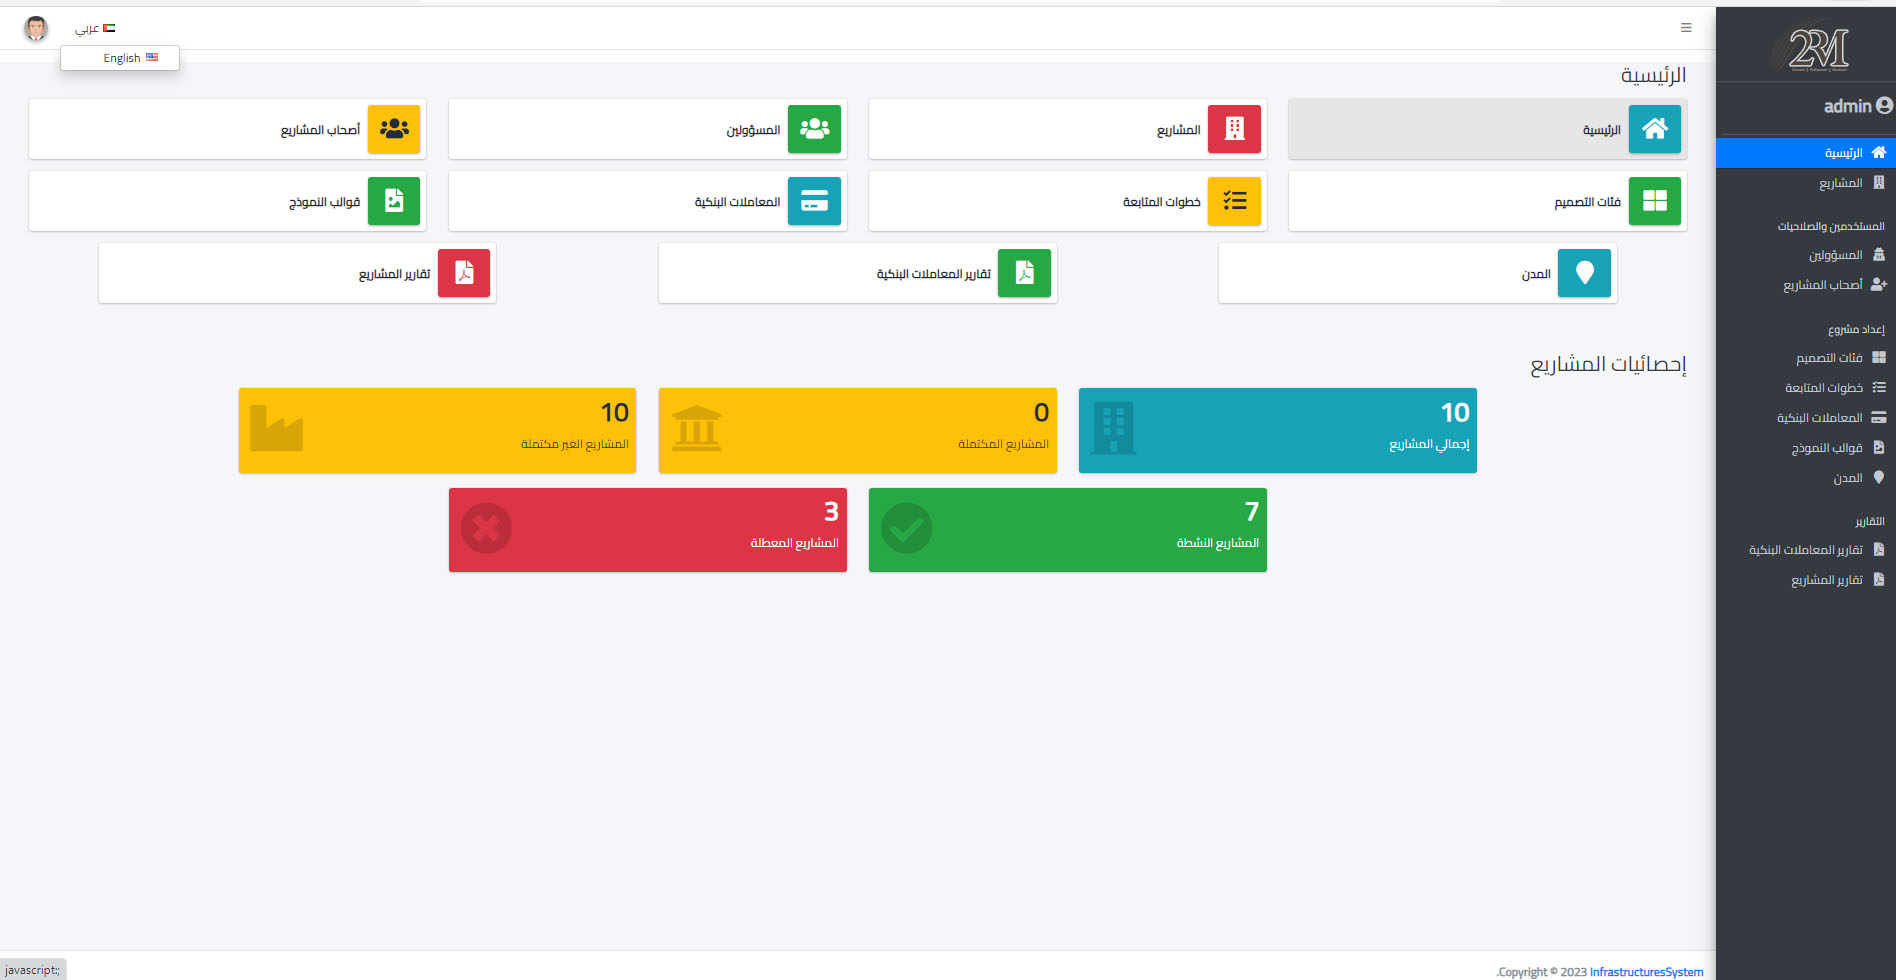The height and width of the screenshot is (980, 1896).
Task: Open the Design Categories grid icon
Action: coord(1654,201)
